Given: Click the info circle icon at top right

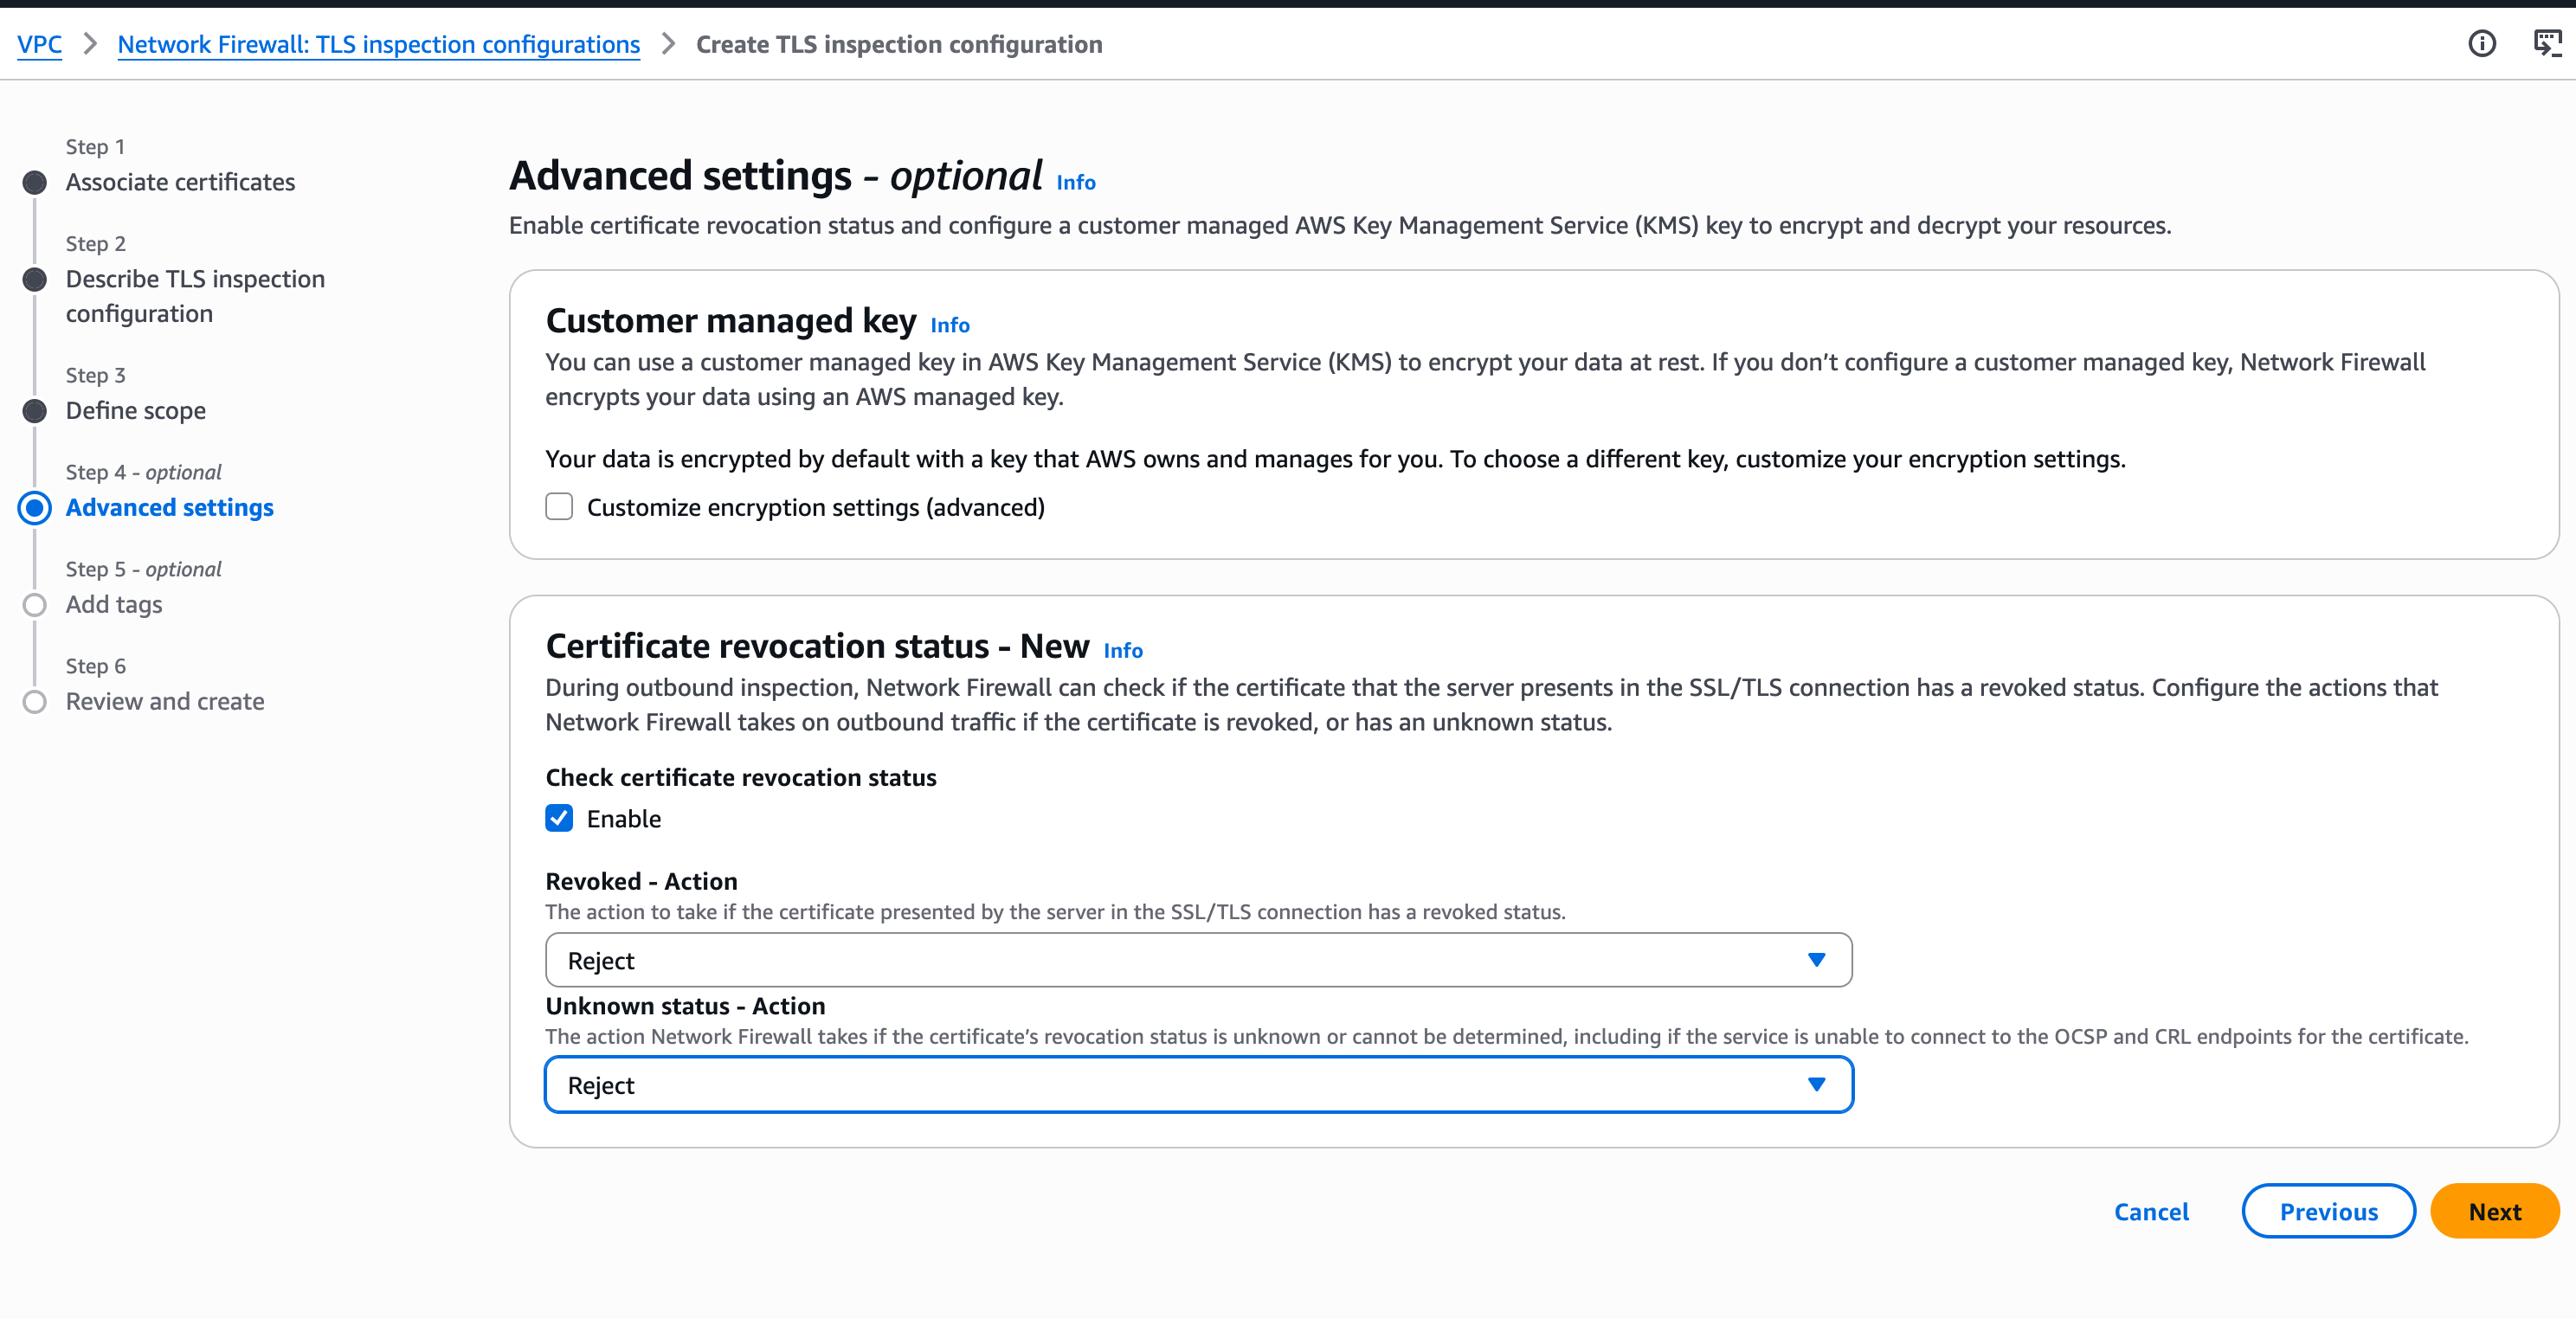Looking at the screenshot, I should click(2481, 44).
